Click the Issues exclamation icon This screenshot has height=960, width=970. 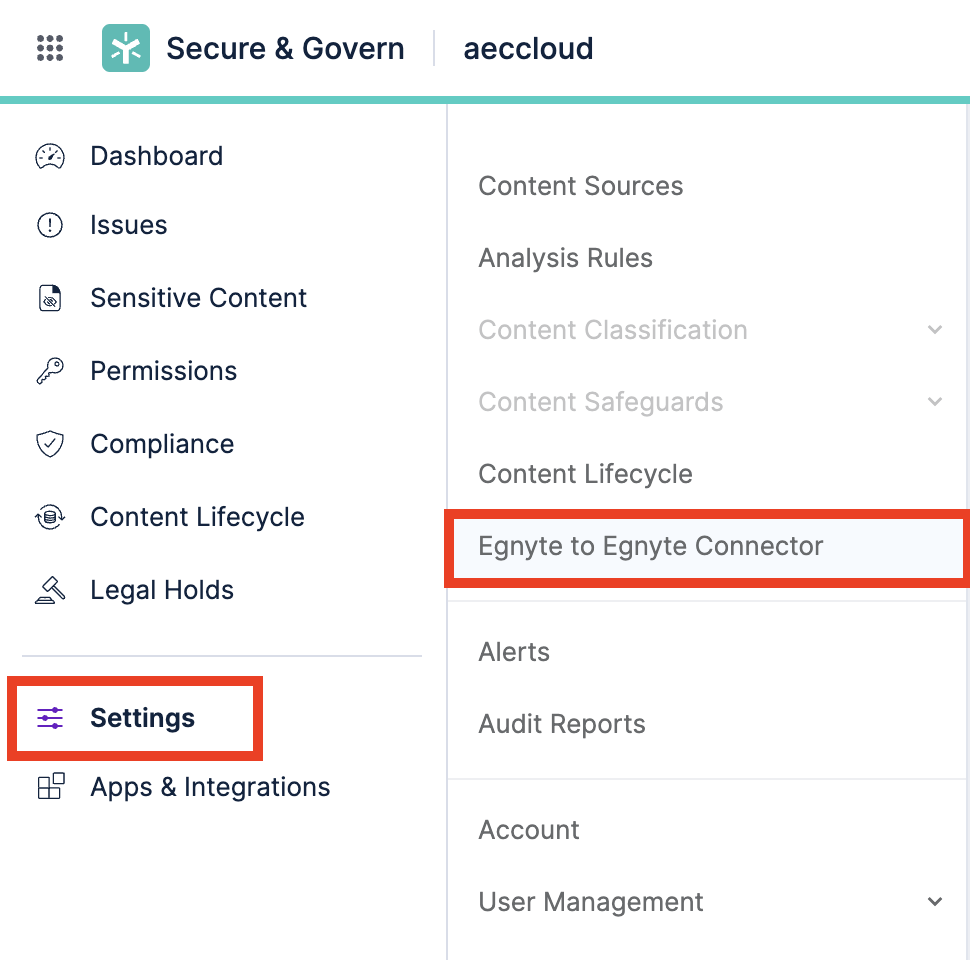tap(49, 225)
